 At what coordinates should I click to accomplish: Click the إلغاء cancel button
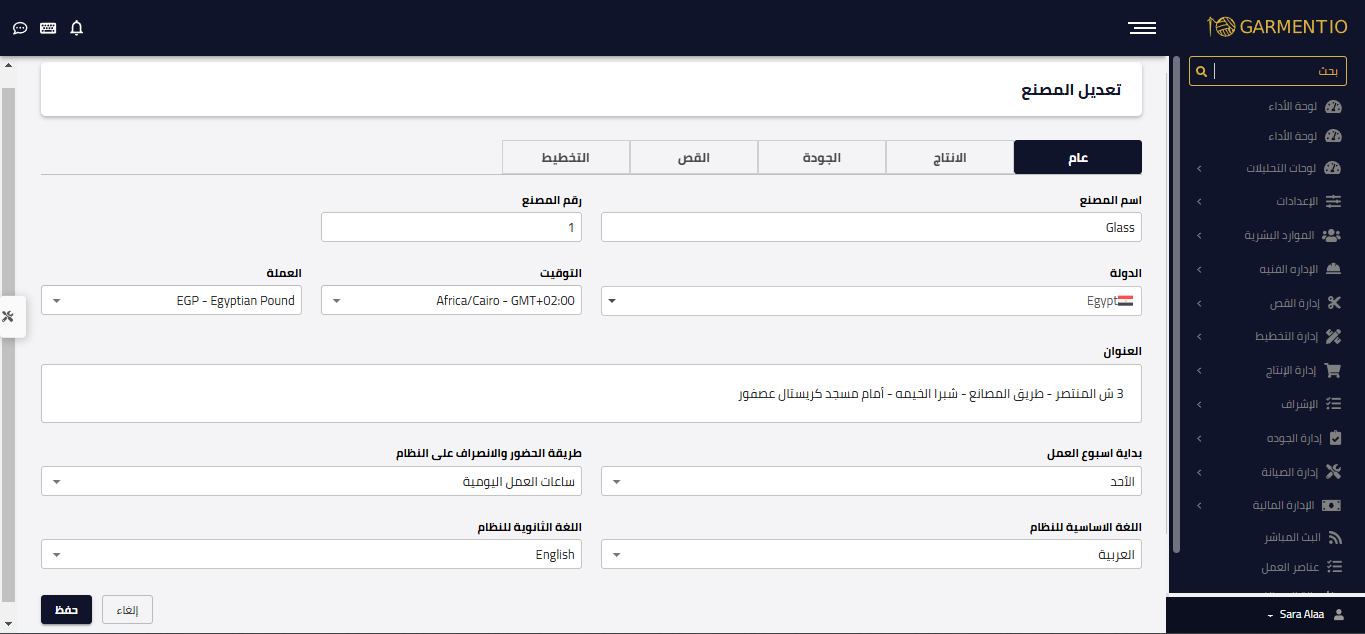pos(128,609)
